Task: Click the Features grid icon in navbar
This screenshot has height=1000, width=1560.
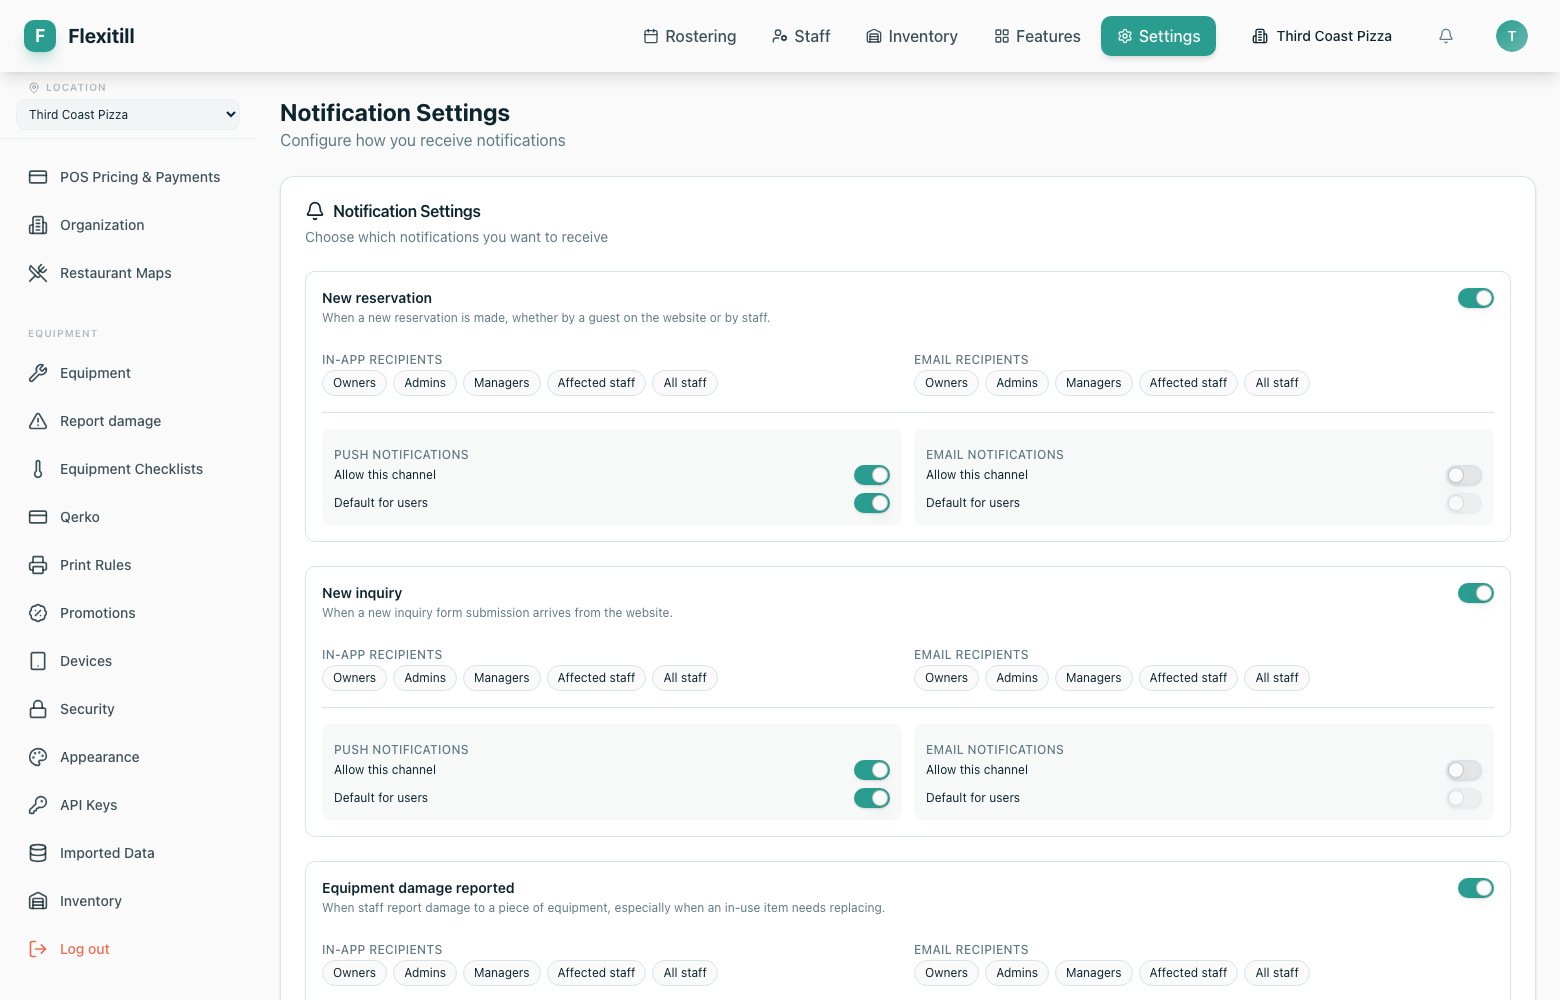Action: (x=1002, y=36)
